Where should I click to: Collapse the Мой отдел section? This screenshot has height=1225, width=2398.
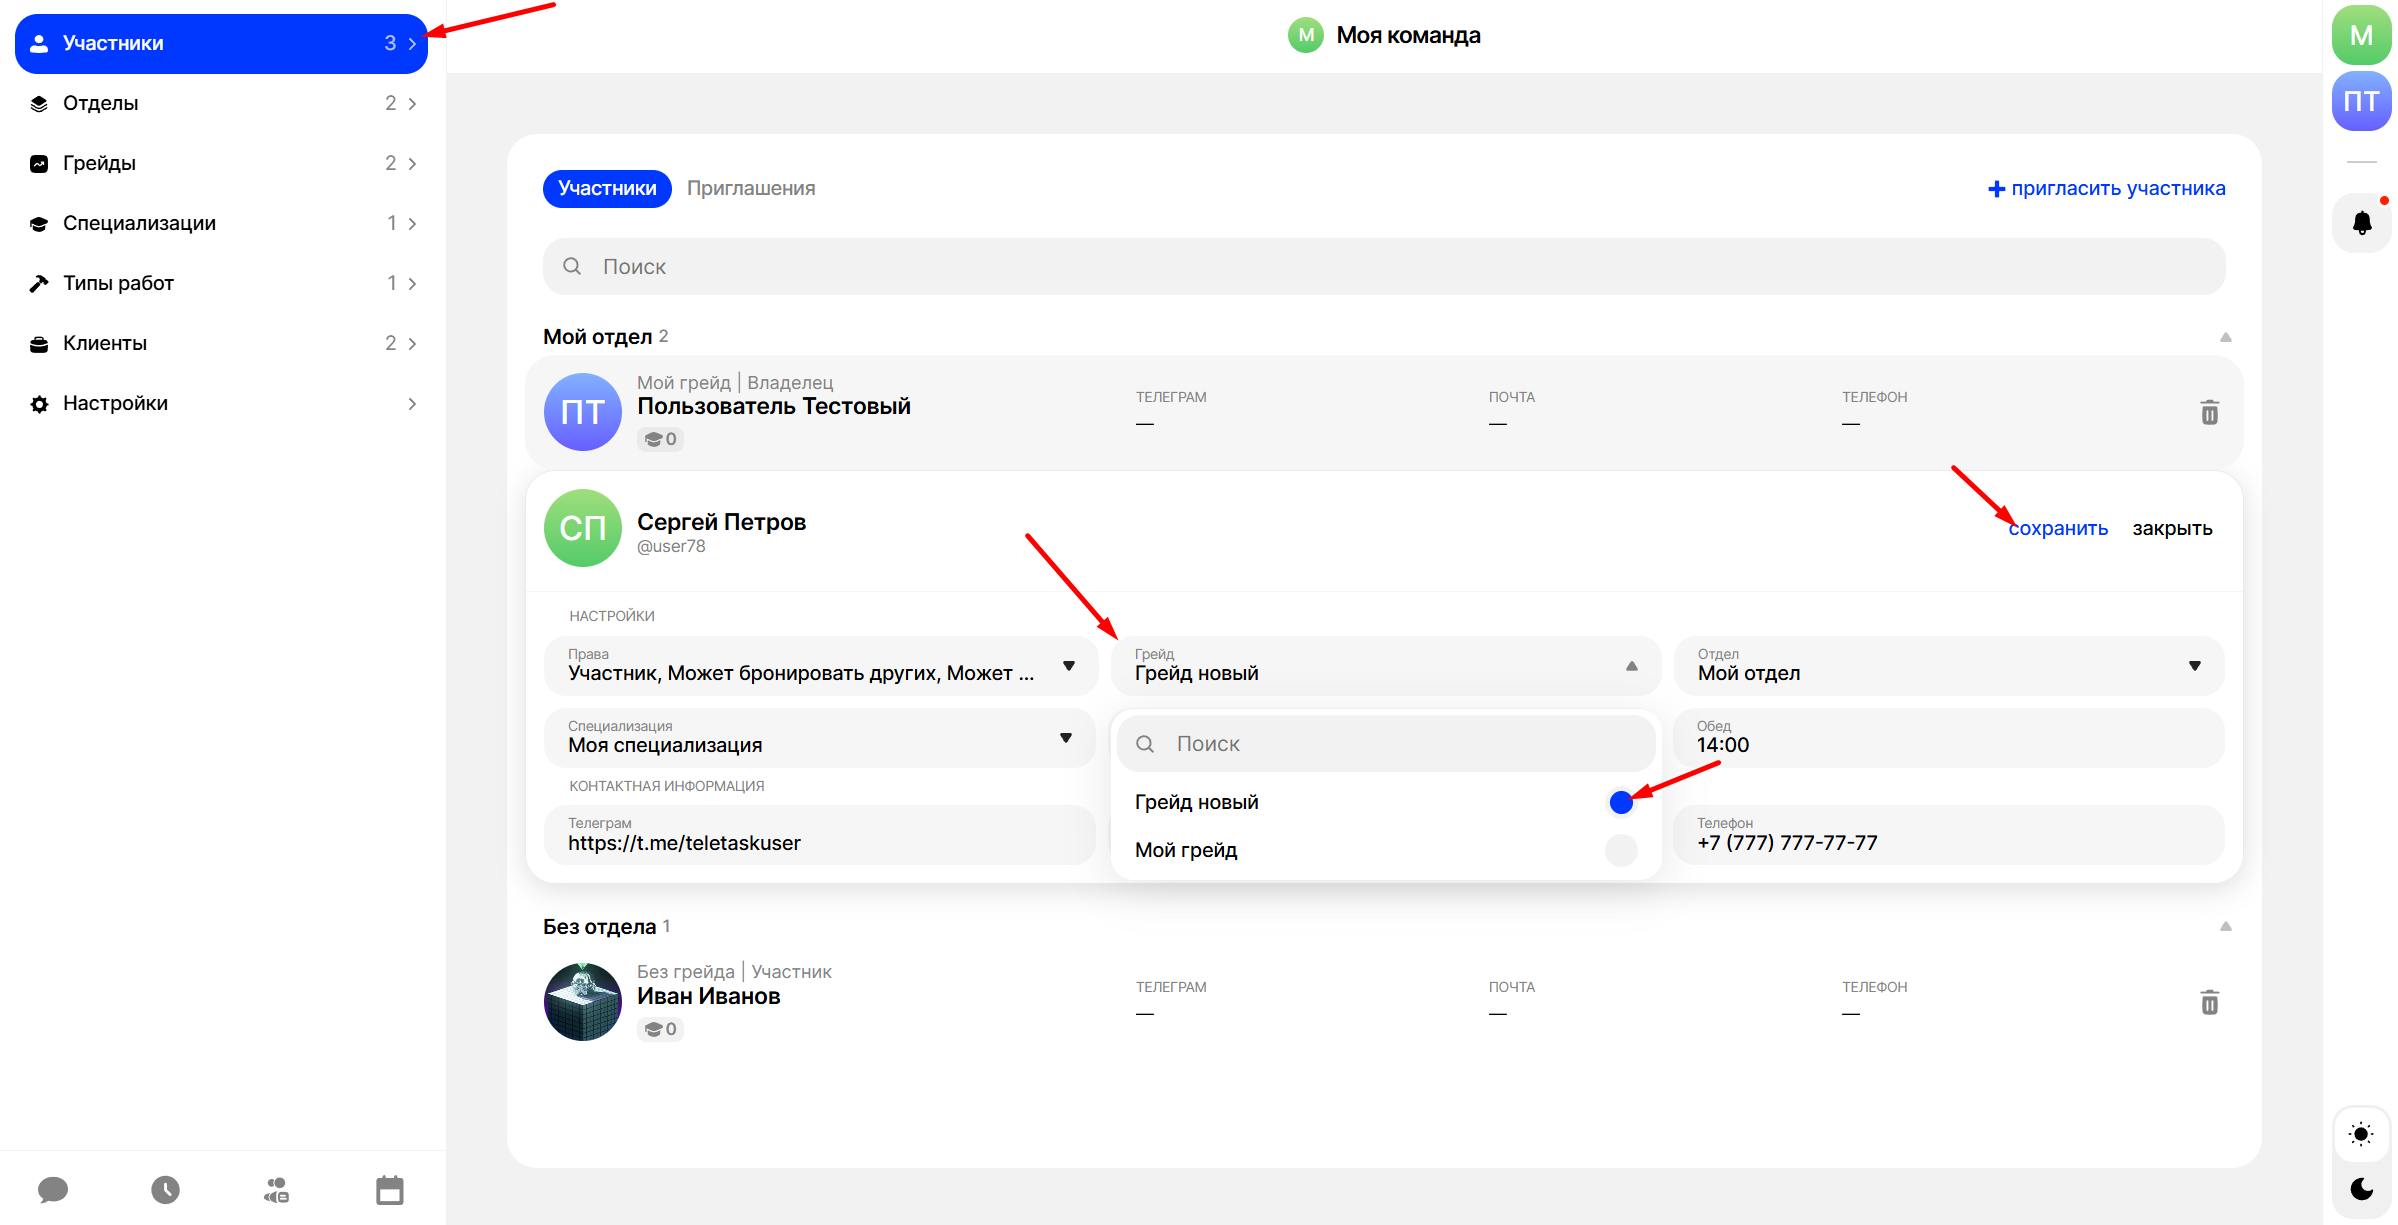coord(2225,337)
